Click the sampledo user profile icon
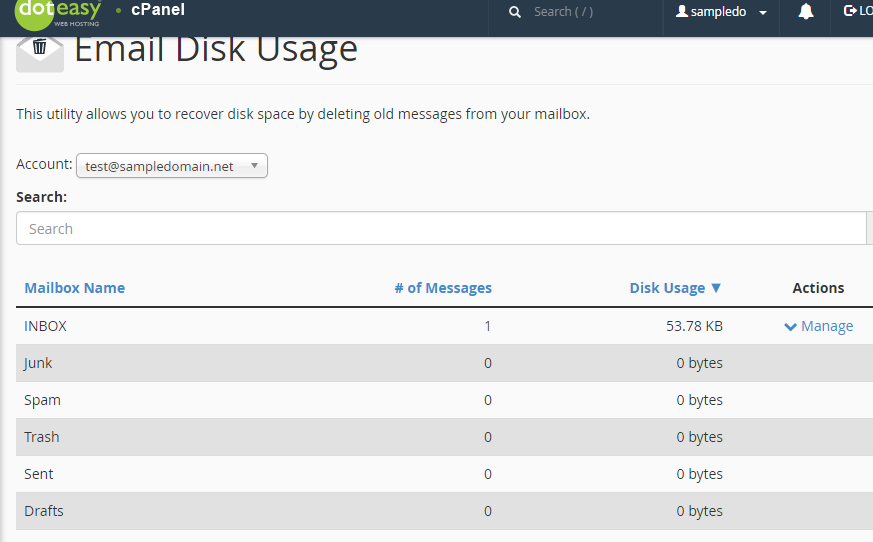Screen dimensions: 873x542 (681, 11)
